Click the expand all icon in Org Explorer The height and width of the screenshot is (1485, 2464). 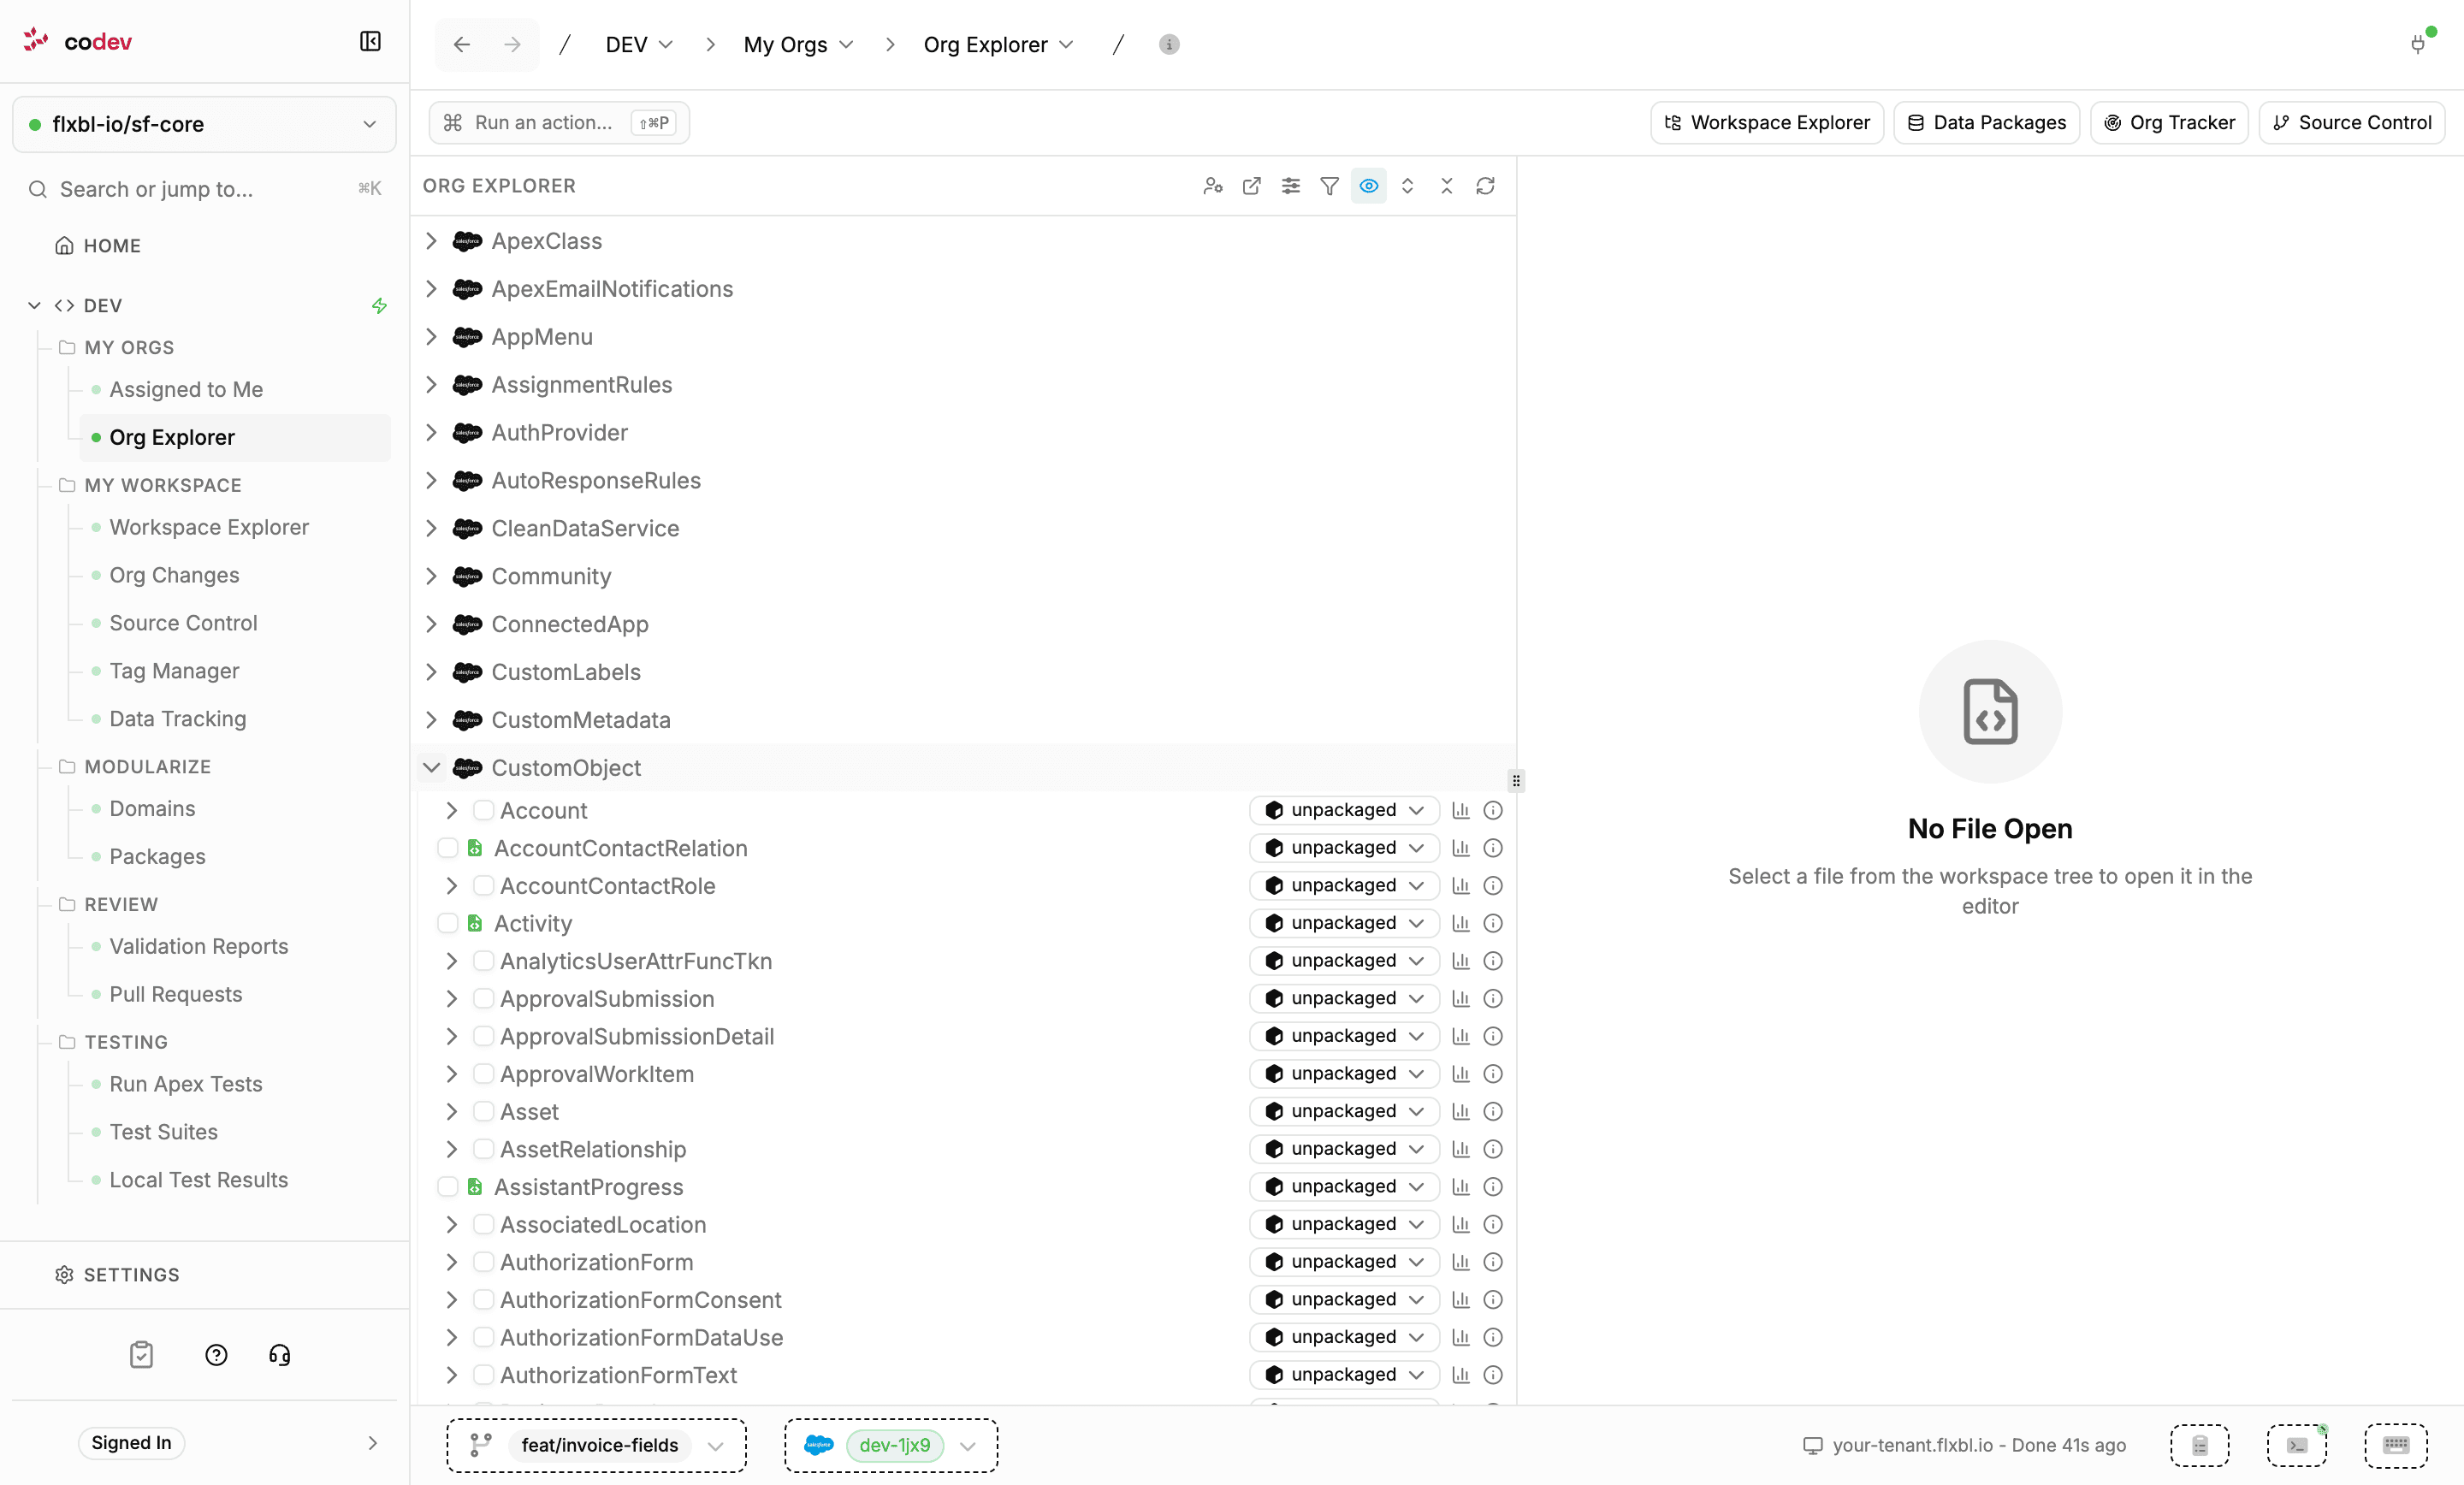tap(1407, 186)
